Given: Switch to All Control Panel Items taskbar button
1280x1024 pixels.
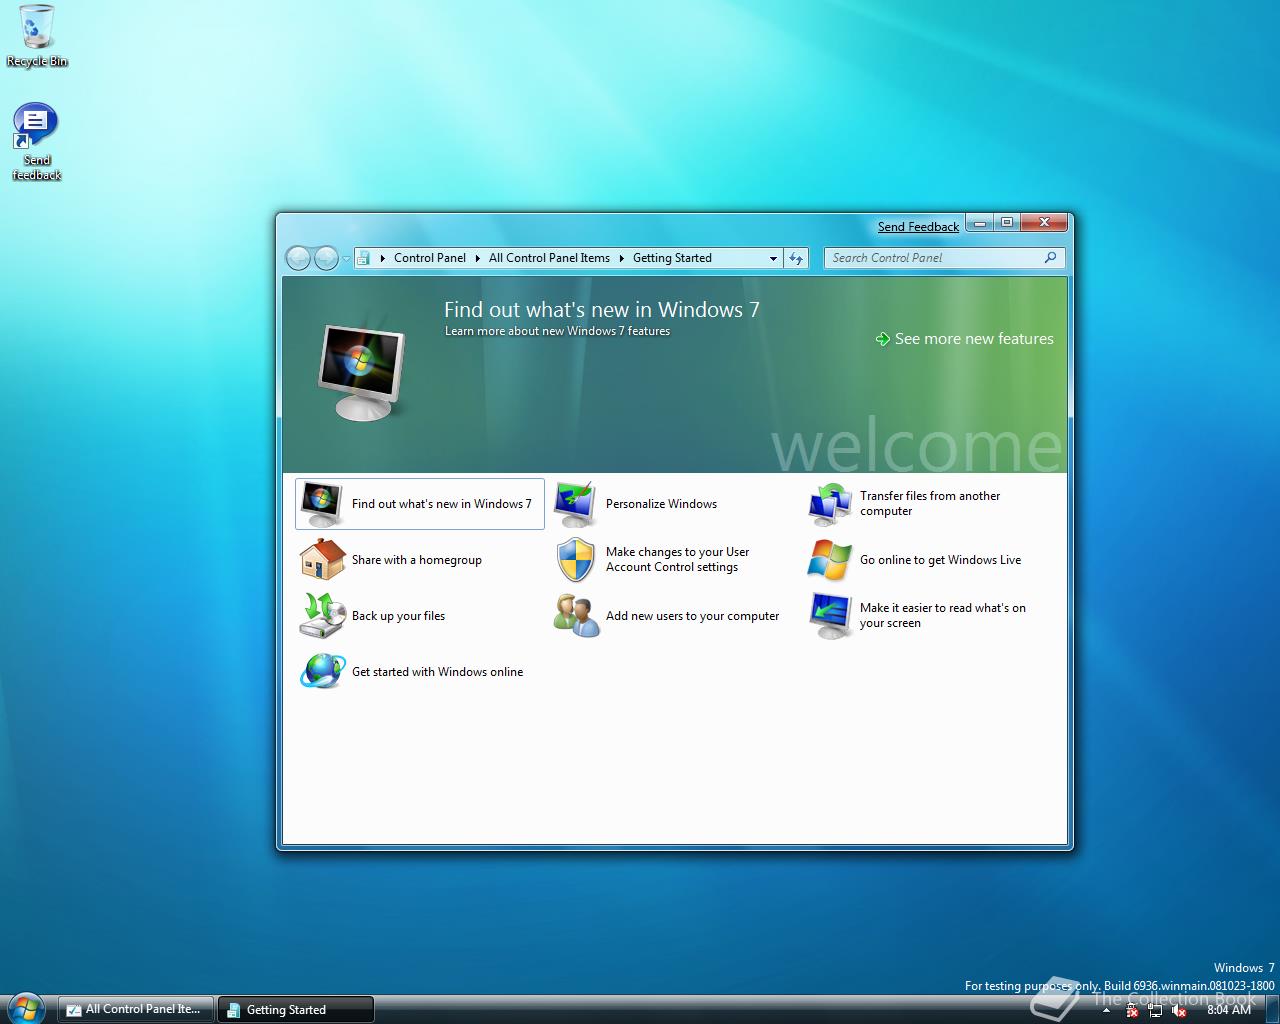Looking at the screenshot, I should 136,1009.
